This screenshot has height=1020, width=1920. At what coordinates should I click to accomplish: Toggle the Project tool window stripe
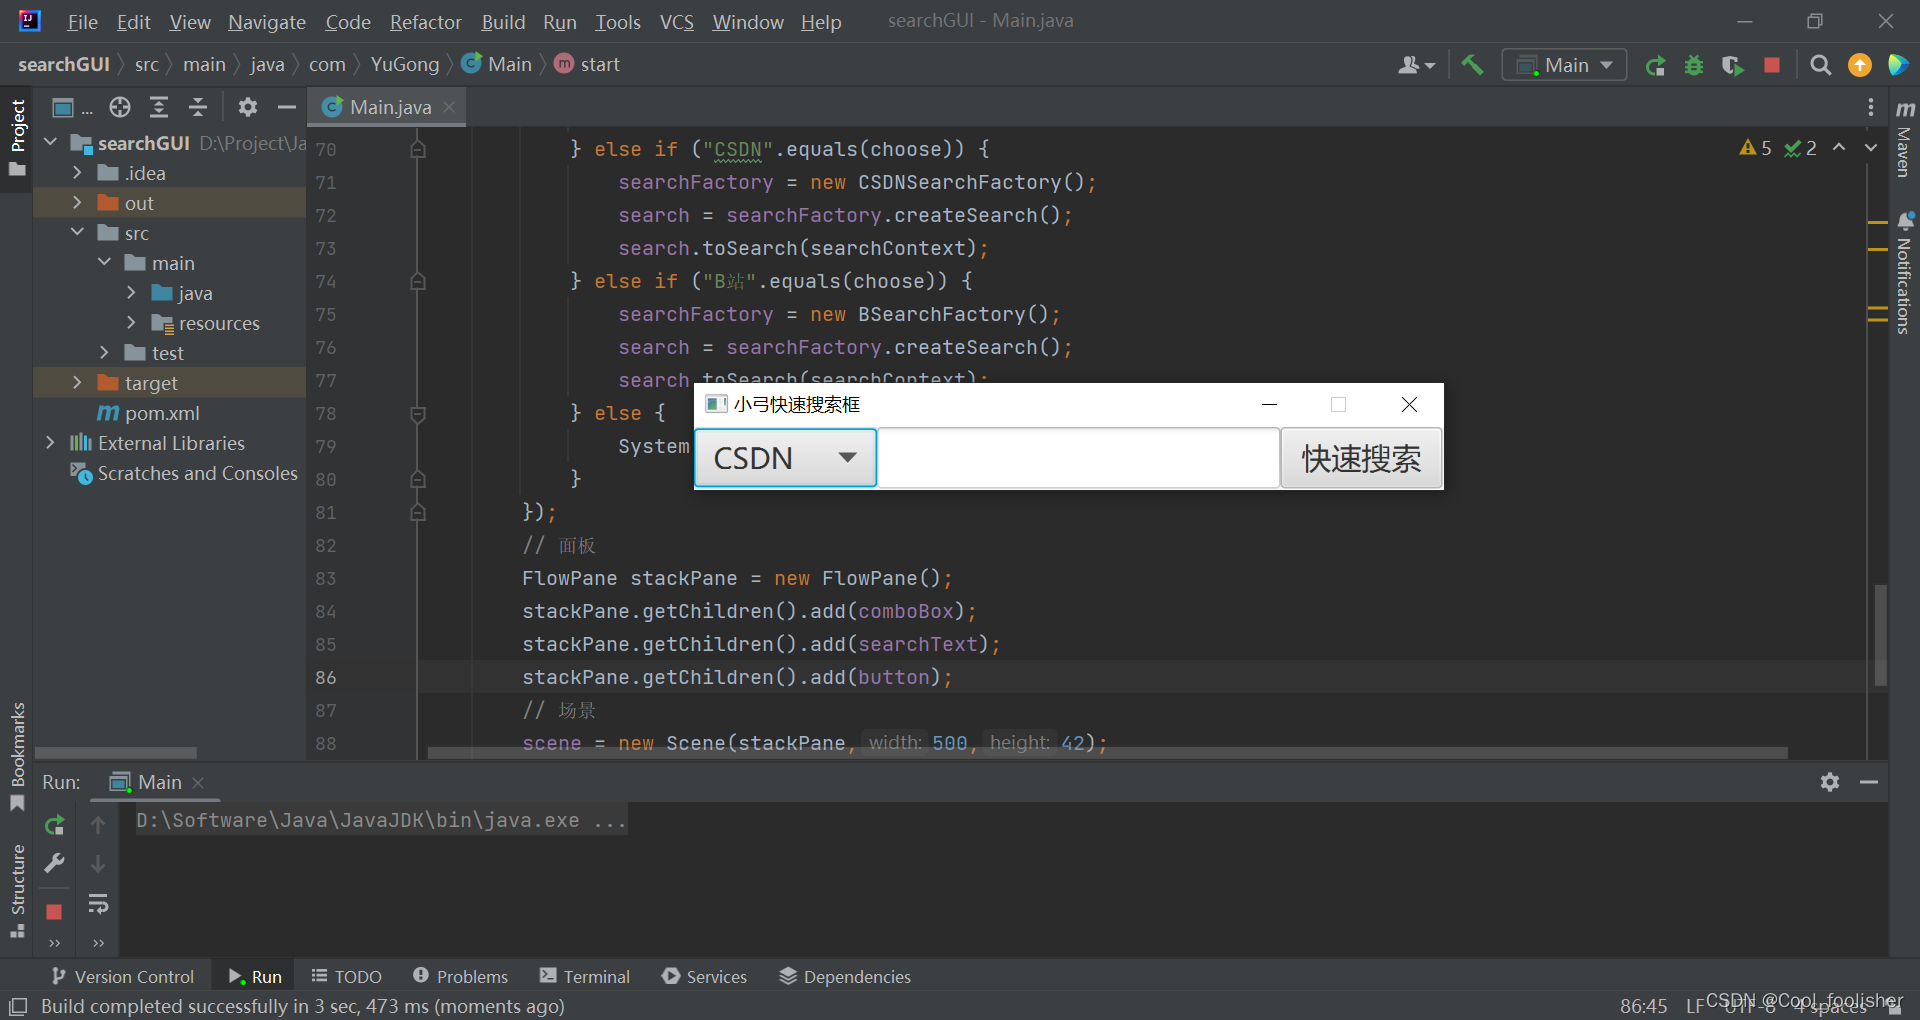point(17,138)
